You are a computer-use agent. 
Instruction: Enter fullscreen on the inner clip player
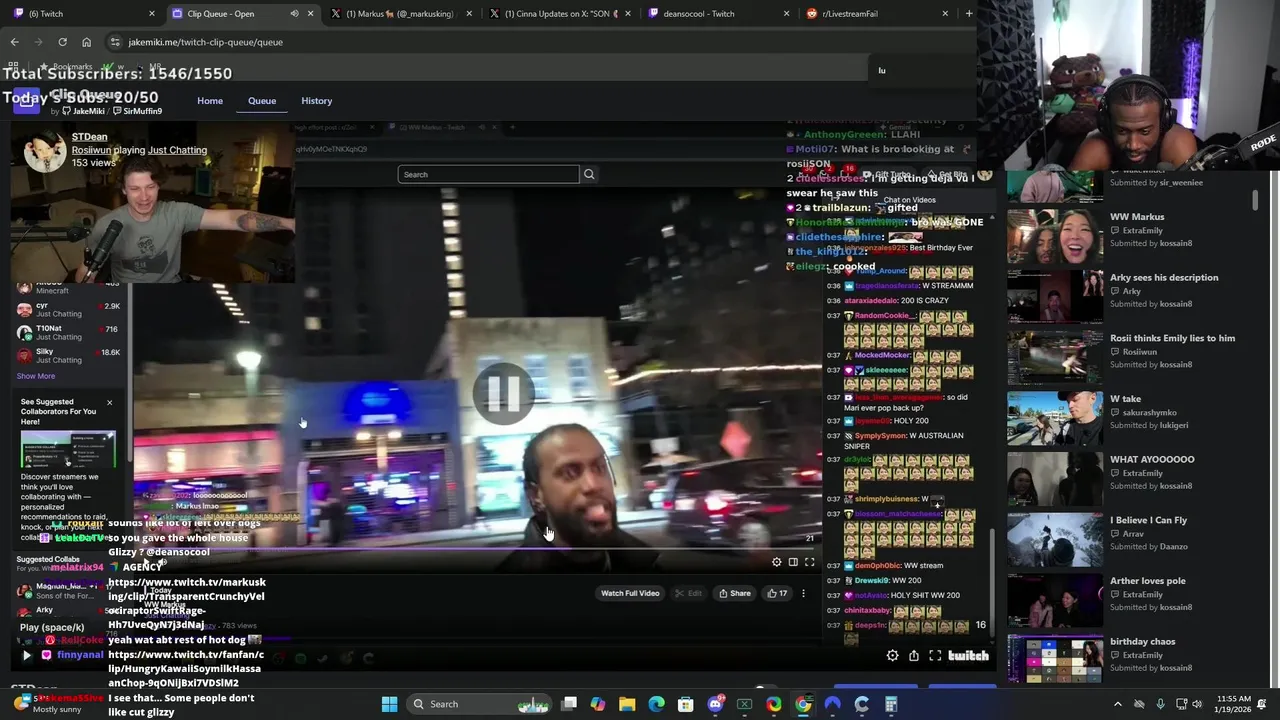point(810,562)
